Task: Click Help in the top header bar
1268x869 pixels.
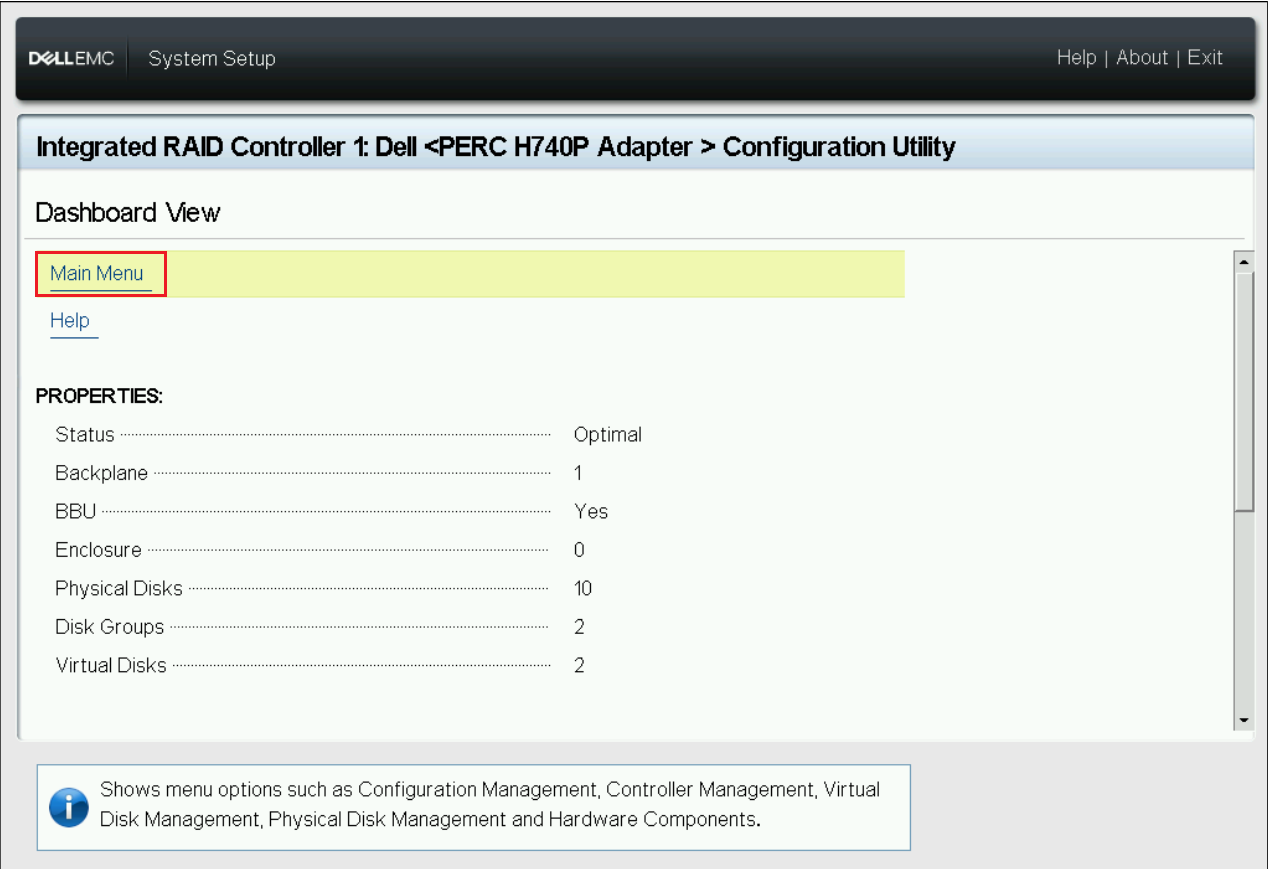Action: tap(1076, 58)
